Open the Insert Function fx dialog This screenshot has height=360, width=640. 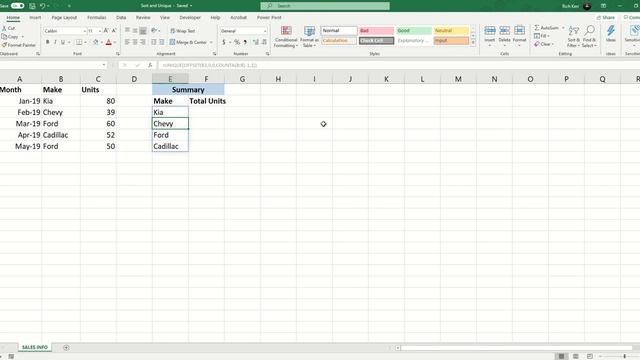[150, 65]
